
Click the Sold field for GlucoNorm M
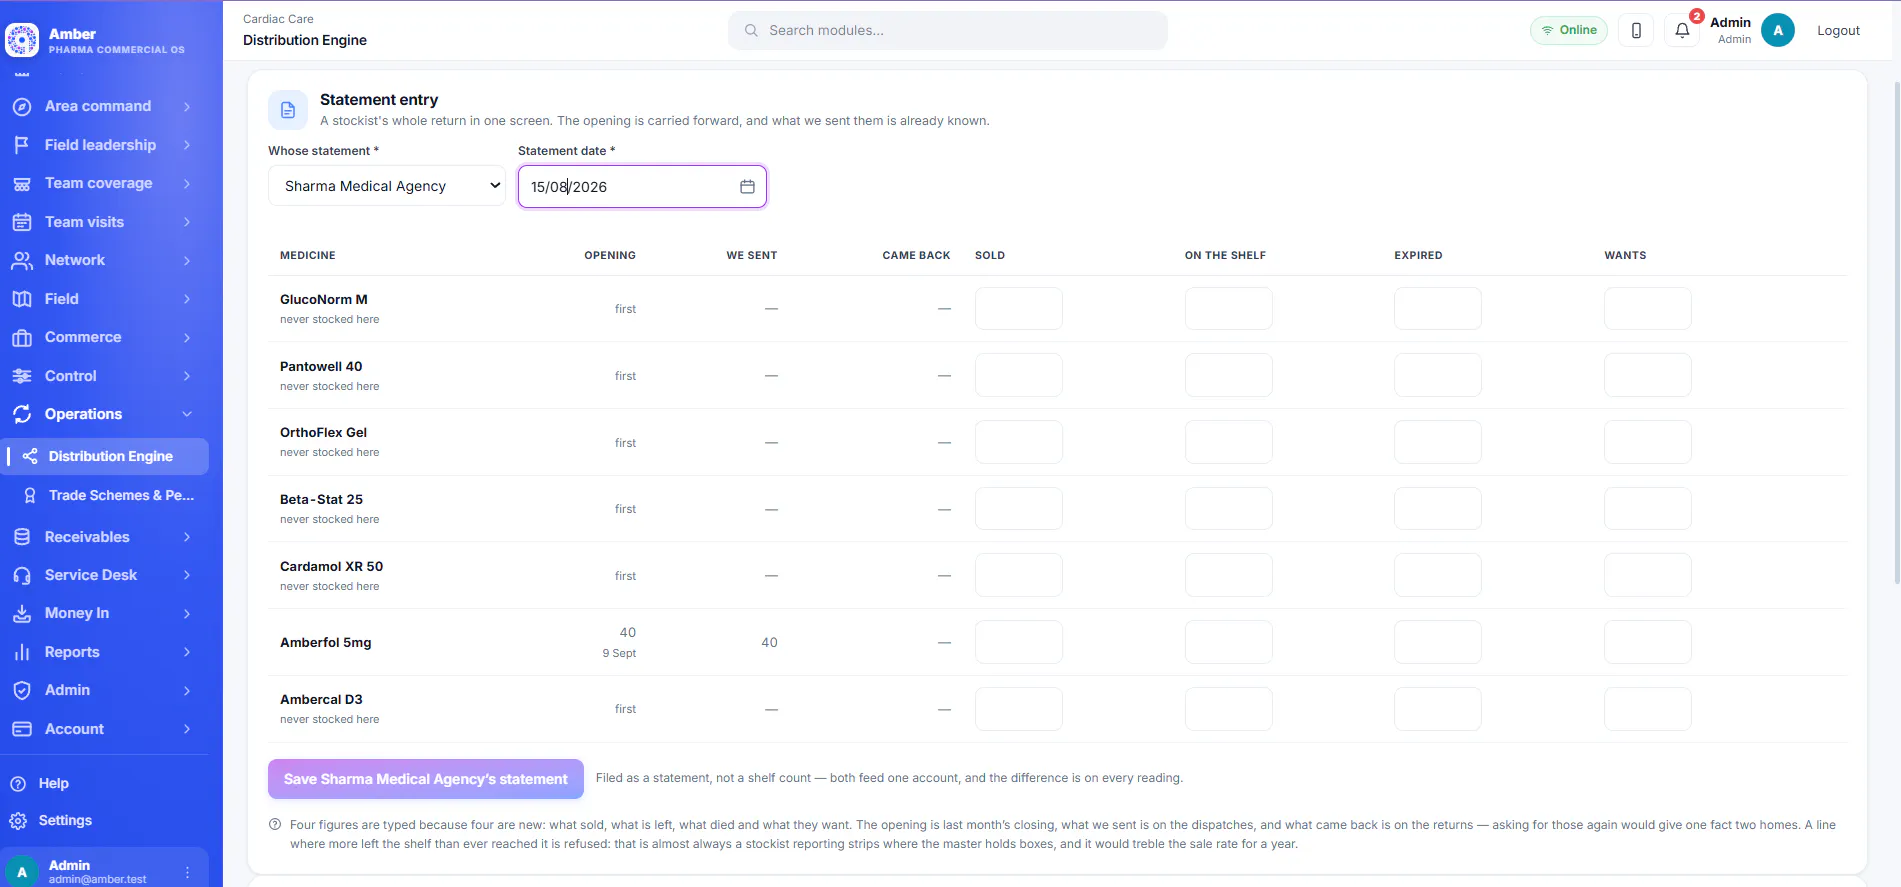[x=1019, y=309]
